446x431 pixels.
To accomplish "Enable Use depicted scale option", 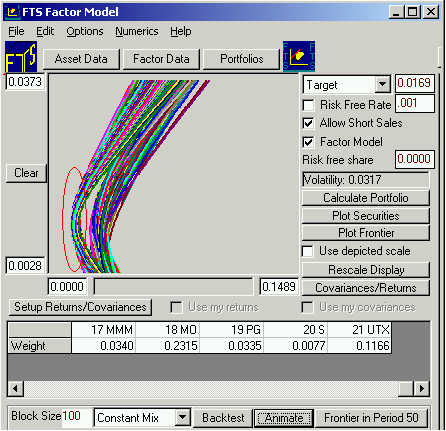I will pyautogui.click(x=308, y=251).
